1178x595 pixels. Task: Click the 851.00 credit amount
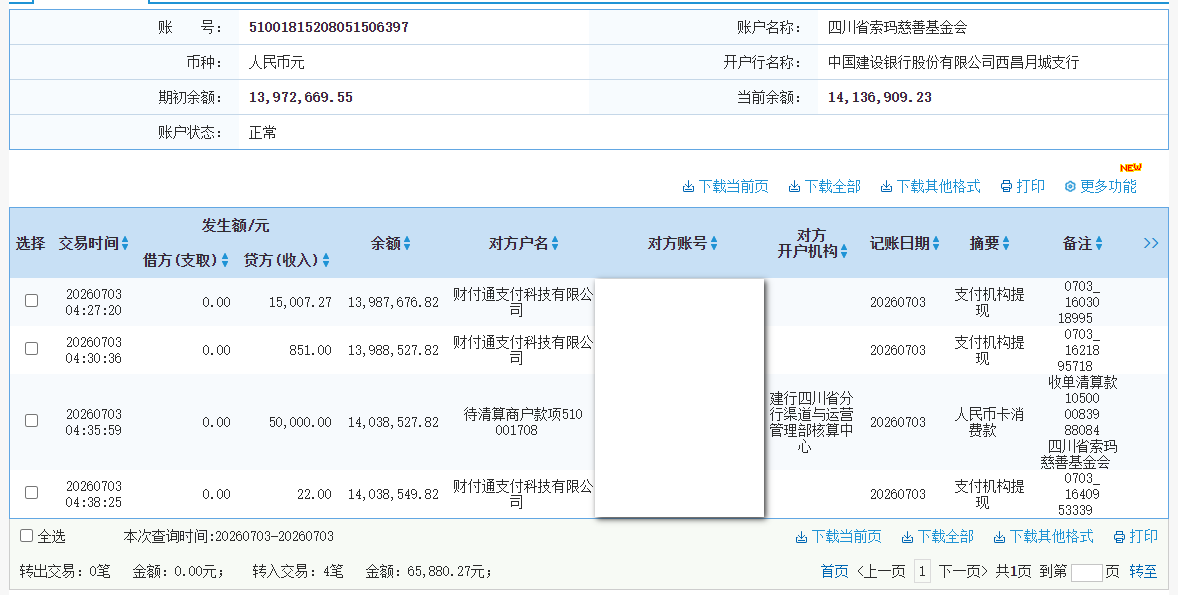(x=310, y=350)
